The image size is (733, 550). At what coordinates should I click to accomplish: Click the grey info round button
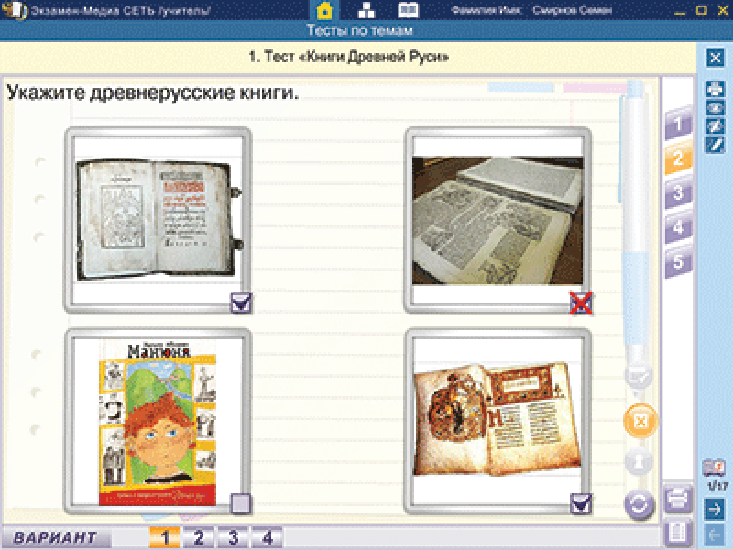[x=639, y=461]
